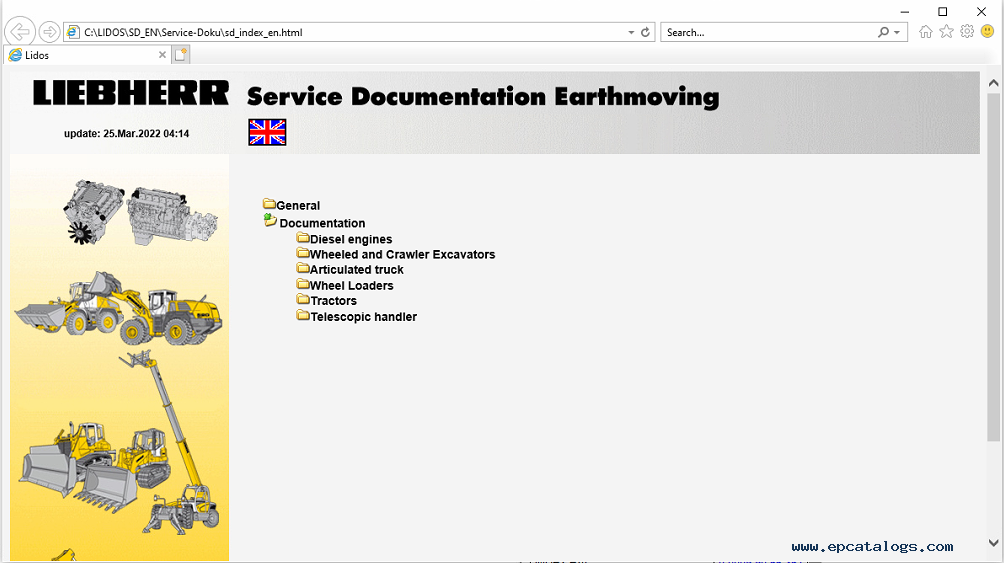Minimize the browser window
The width and height of the screenshot is (1004, 563).
[904, 12]
